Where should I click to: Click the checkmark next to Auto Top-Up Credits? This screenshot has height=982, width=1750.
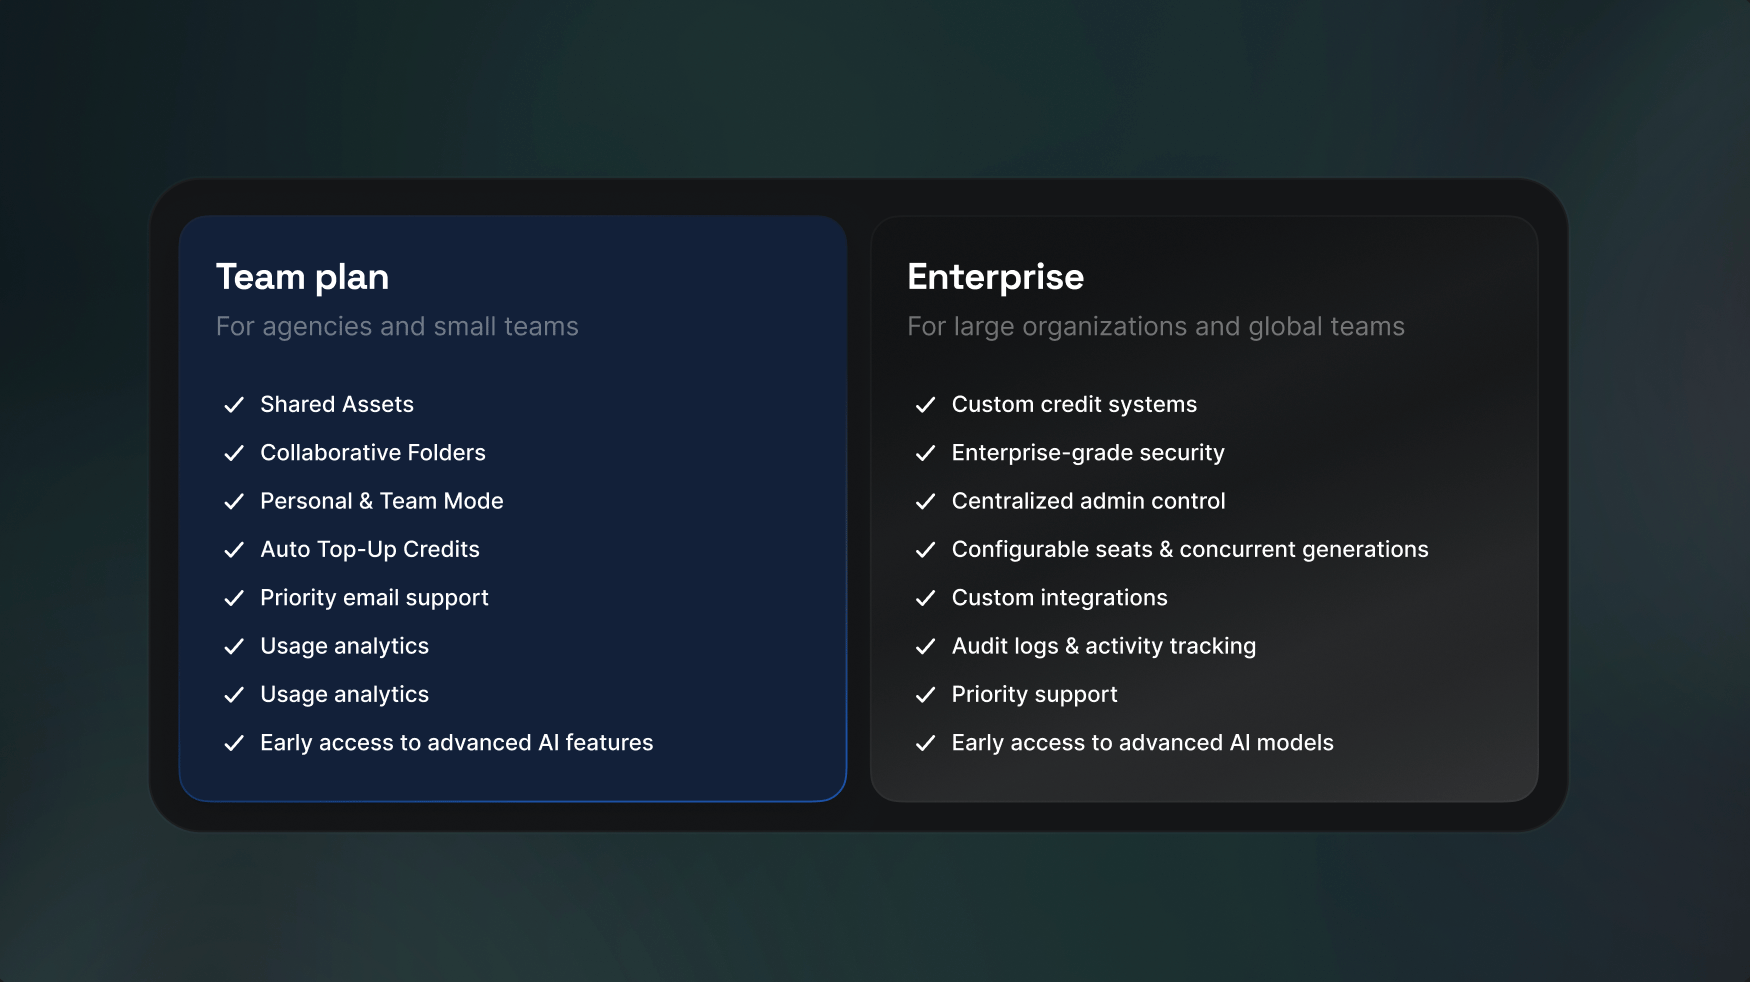coord(234,550)
